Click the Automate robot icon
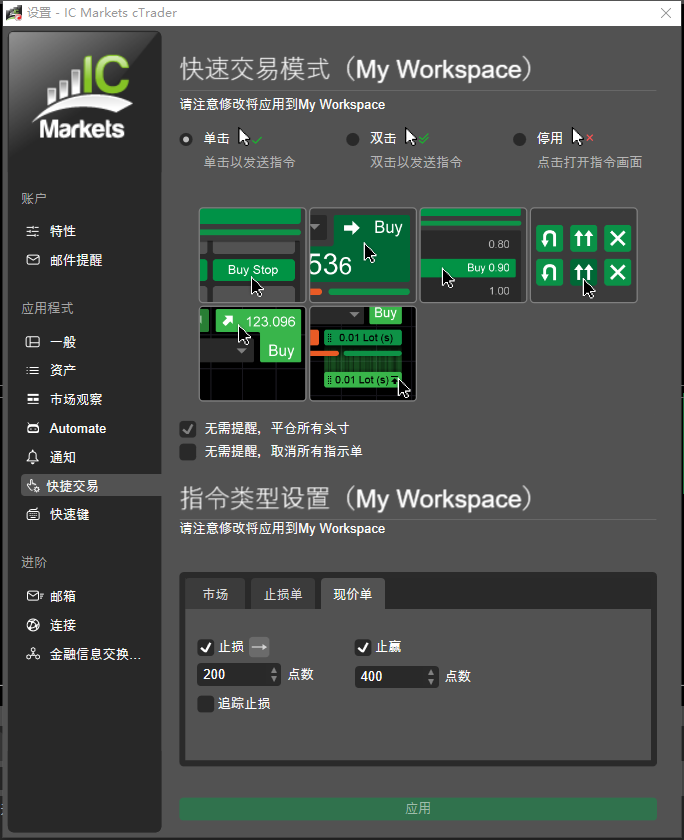This screenshot has width=684, height=840. (x=33, y=428)
